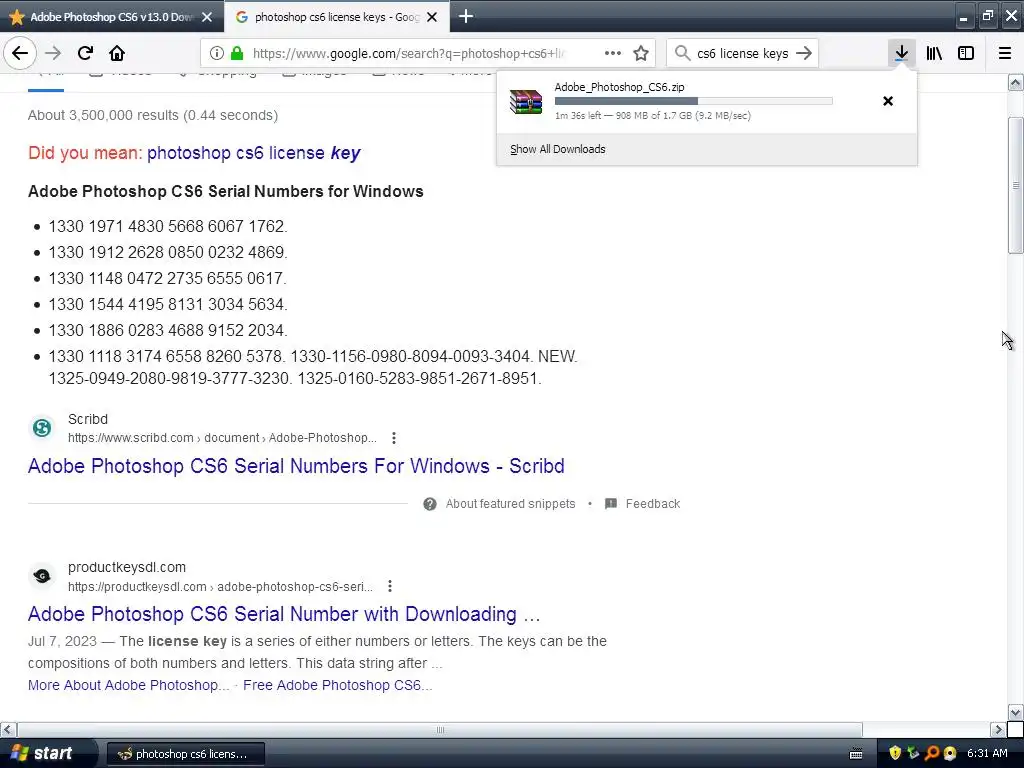Open more options for Scribd result

[393, 438]
